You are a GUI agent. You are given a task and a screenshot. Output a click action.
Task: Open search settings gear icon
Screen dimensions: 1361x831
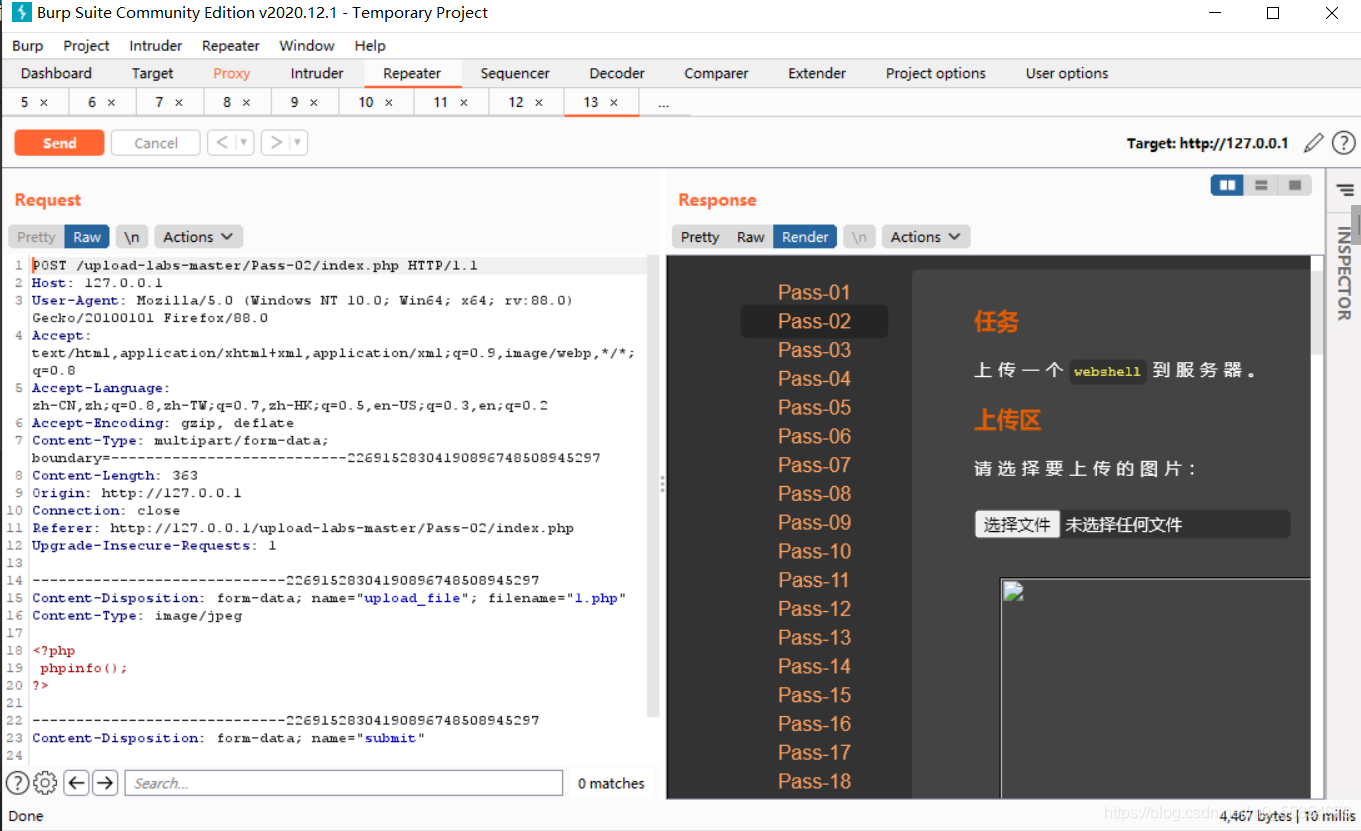point(46,783)
